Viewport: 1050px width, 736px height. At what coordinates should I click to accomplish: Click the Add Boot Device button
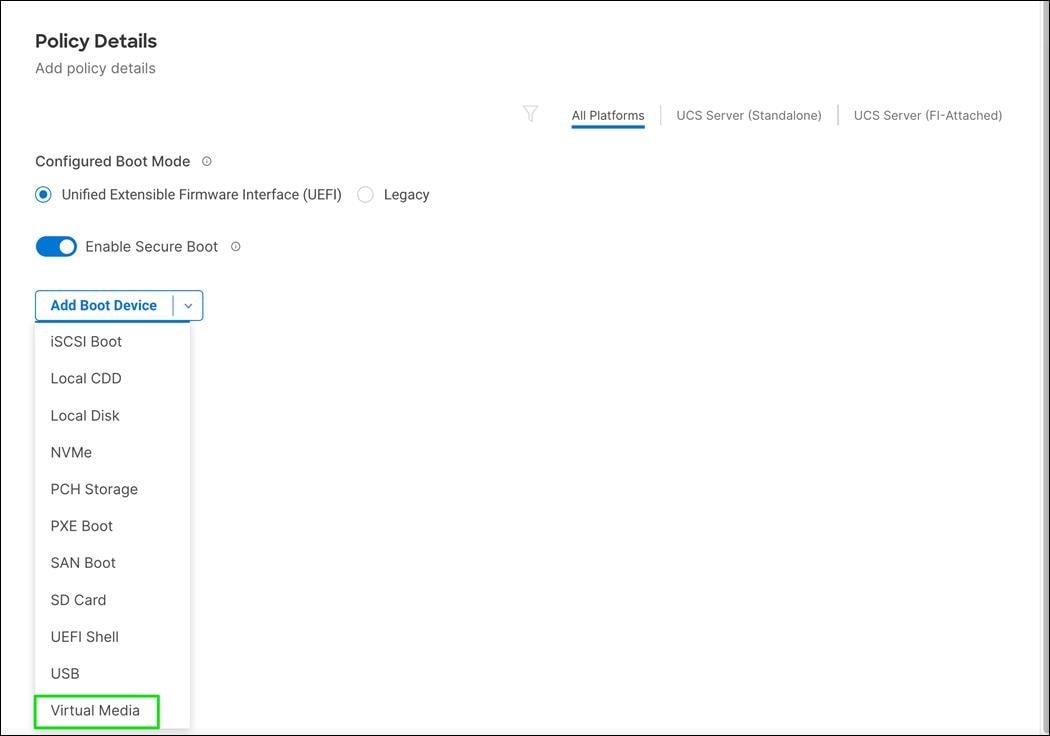[104, 305]
